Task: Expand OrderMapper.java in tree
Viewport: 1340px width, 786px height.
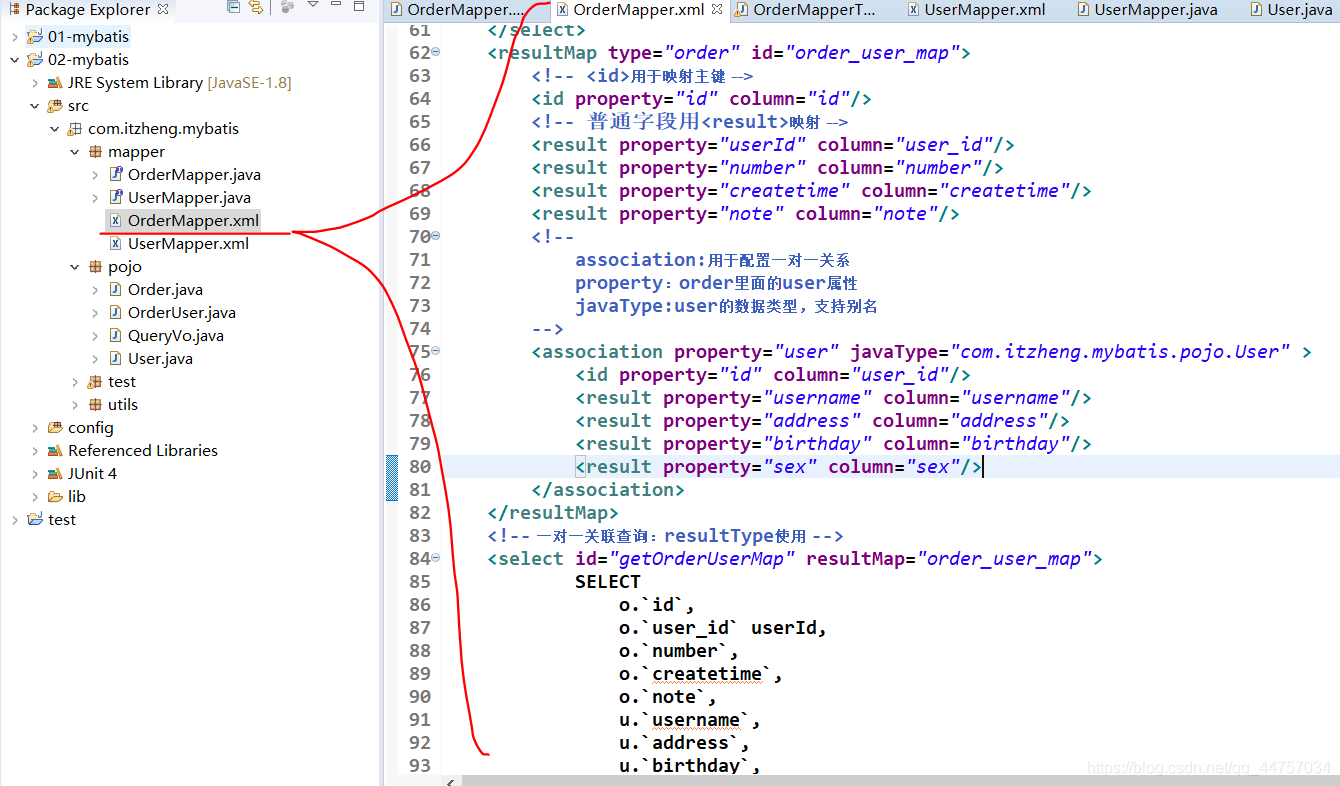Action: pyautogui.click(x=94, y=175)
